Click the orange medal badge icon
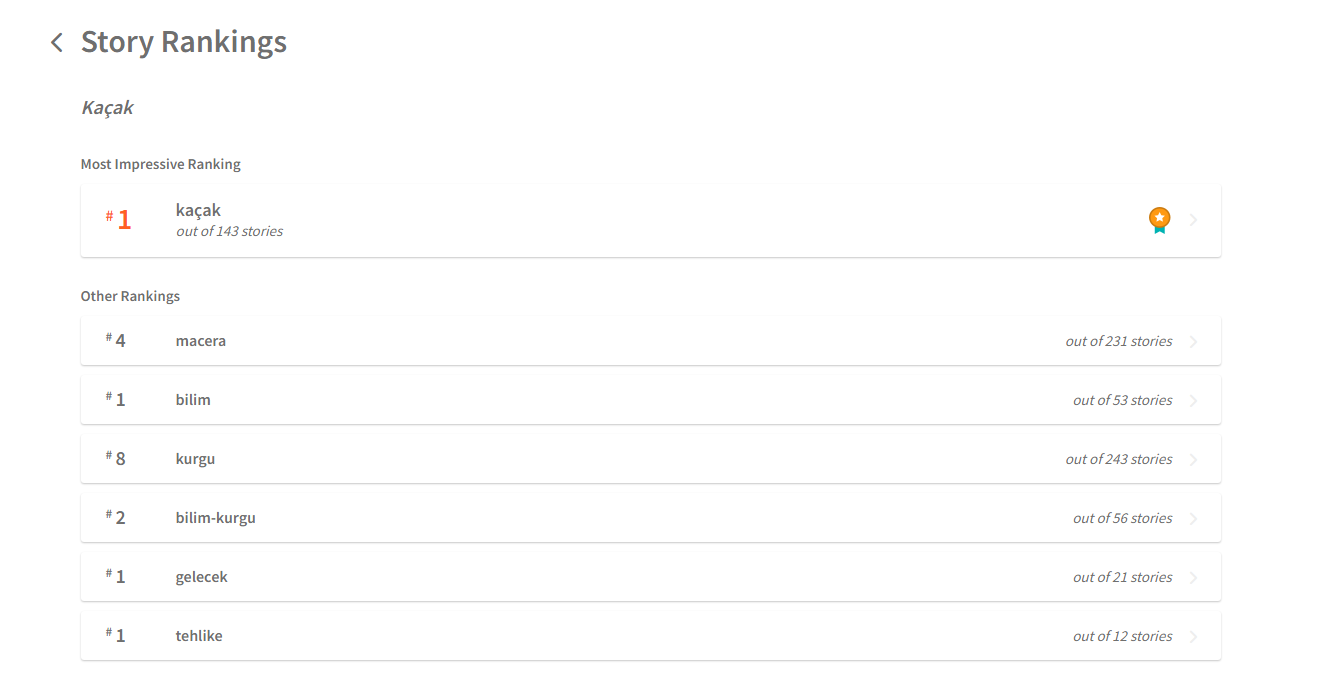Screen dimensions: 1320x700 [1159, 220]
